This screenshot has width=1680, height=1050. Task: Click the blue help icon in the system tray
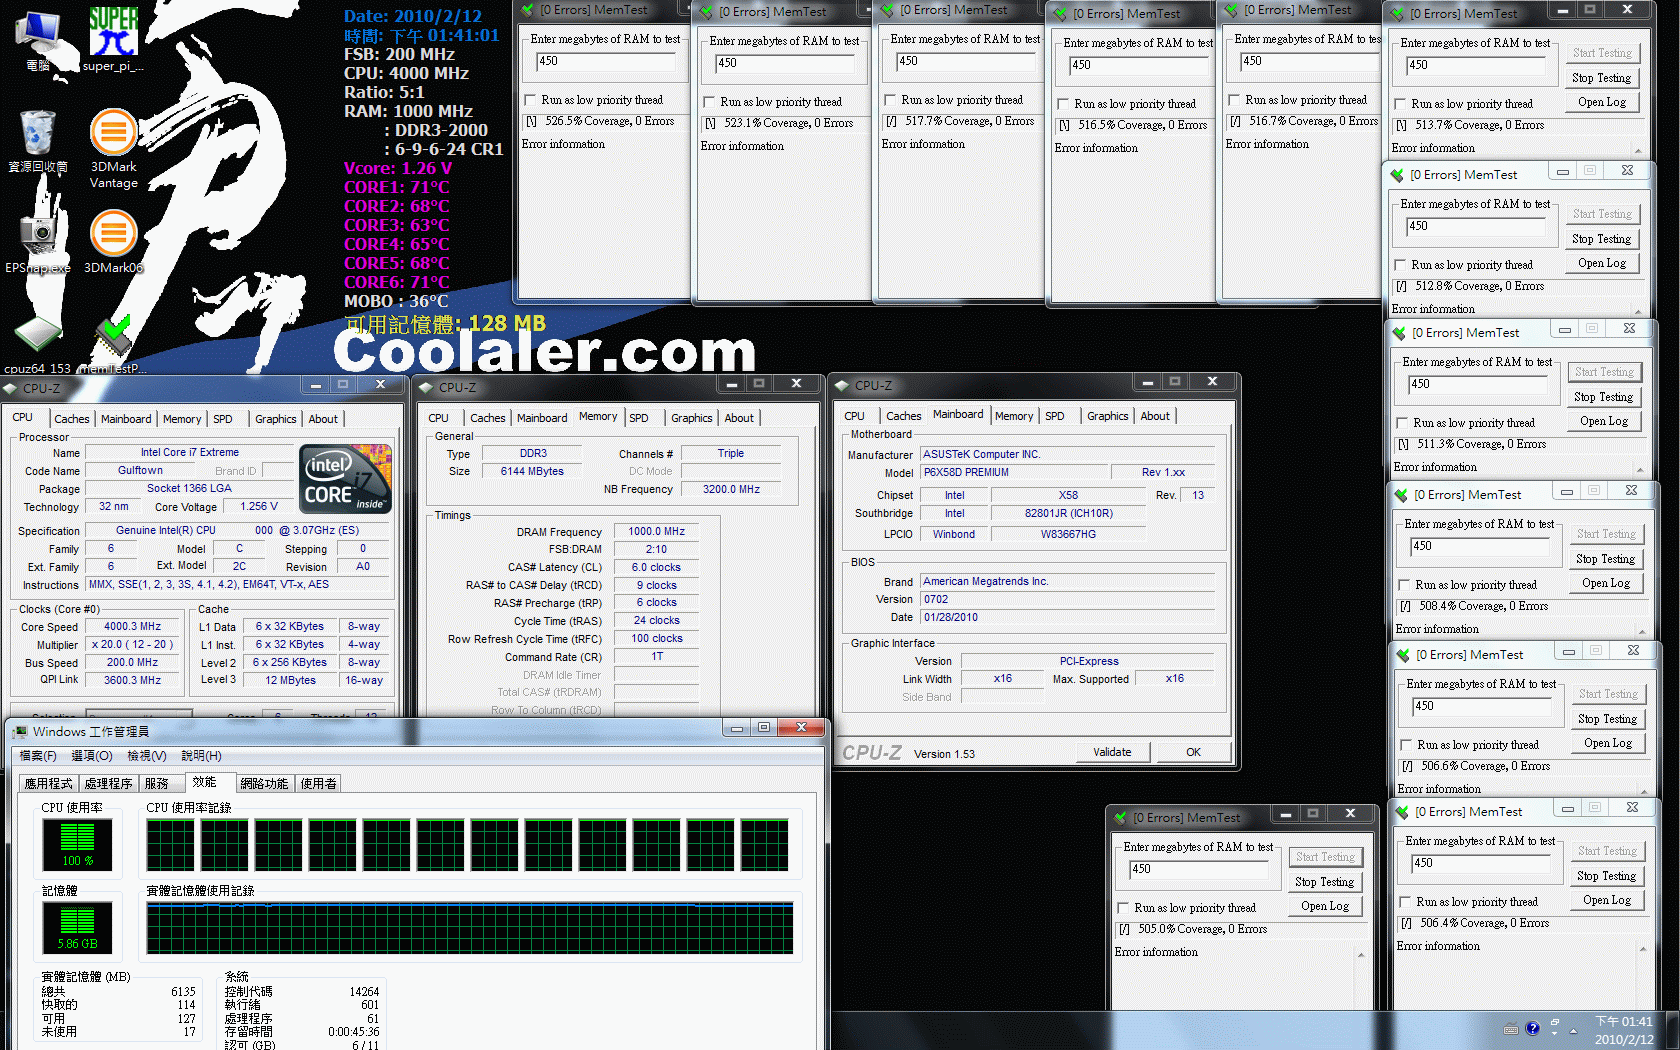point(1532,1029)
